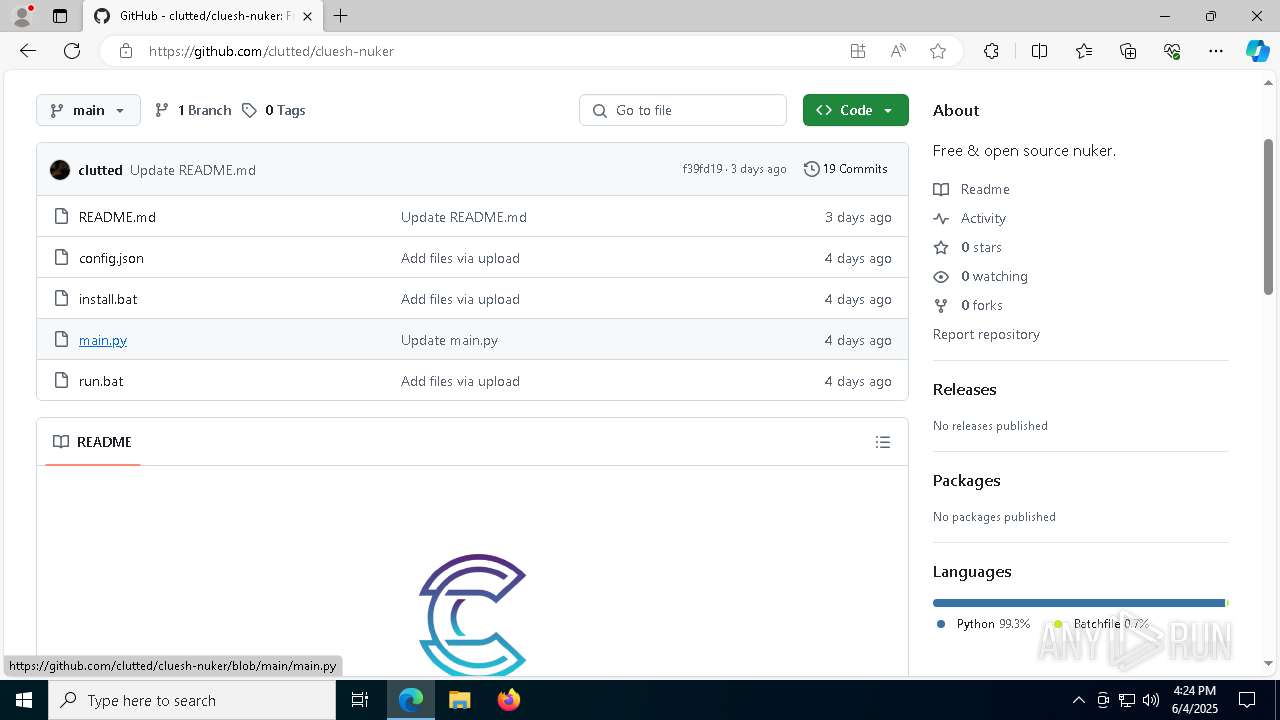Open the Edge profile icon
Image resolution: width=1280 pixels, height=720 pixels.
(22, 16)
